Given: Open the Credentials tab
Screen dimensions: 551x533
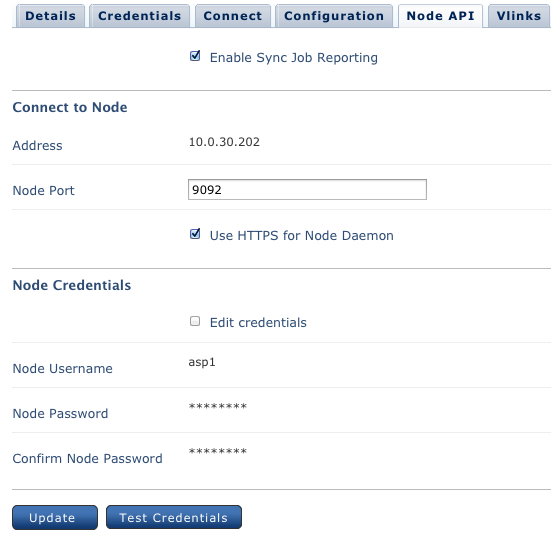Looking at the screenshot, I should point(140,16).
